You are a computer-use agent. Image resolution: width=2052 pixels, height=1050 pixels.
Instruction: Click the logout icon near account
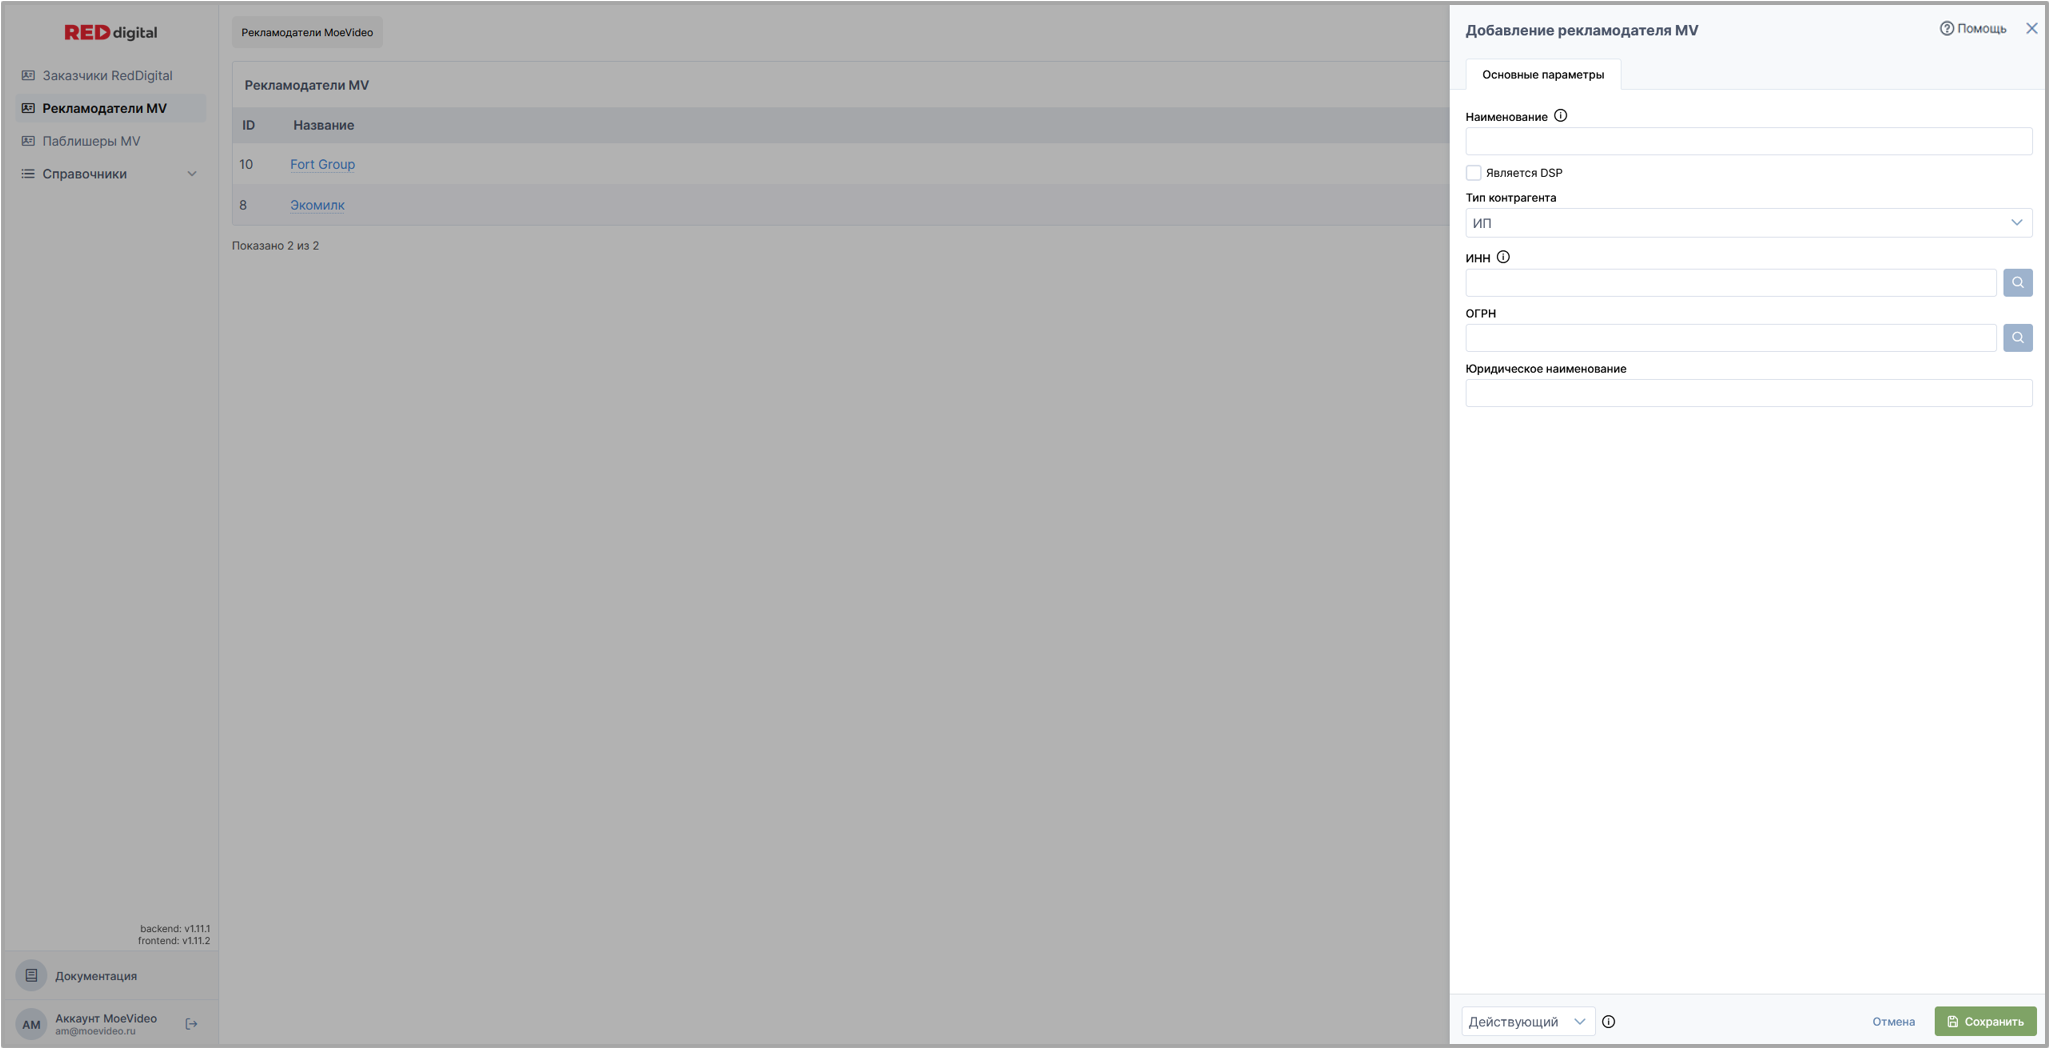tap(192, 1024)
